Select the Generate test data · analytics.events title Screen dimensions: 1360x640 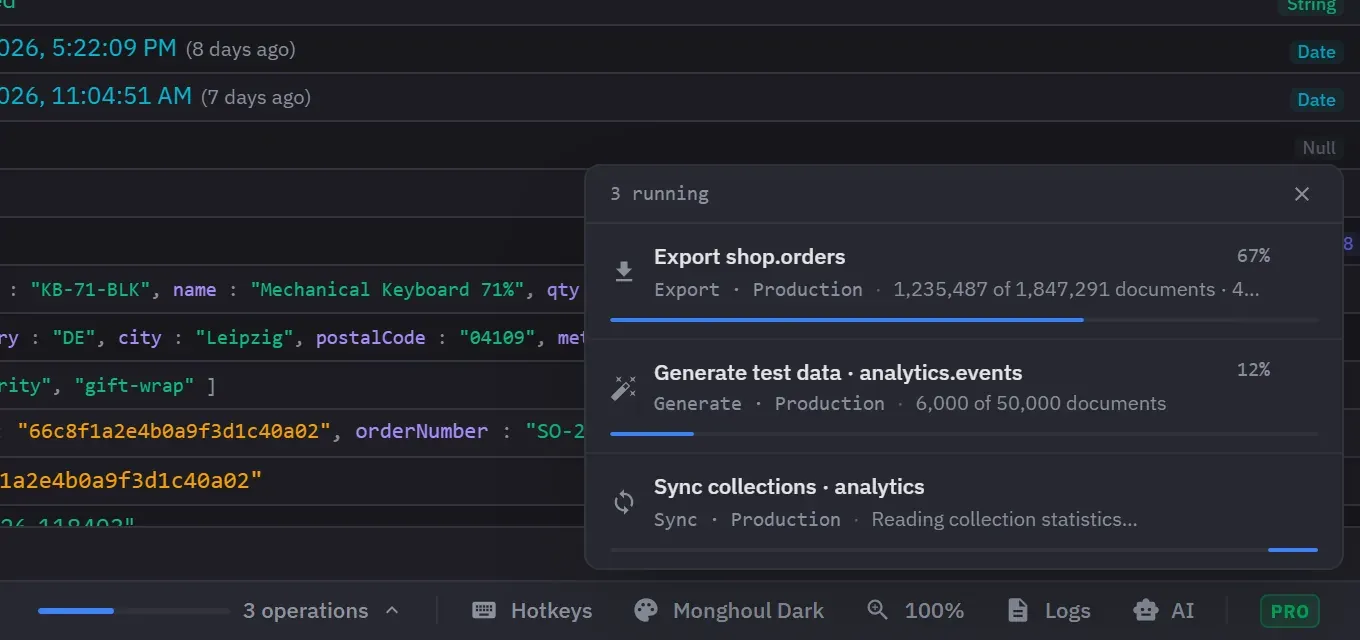click(838, 373)
